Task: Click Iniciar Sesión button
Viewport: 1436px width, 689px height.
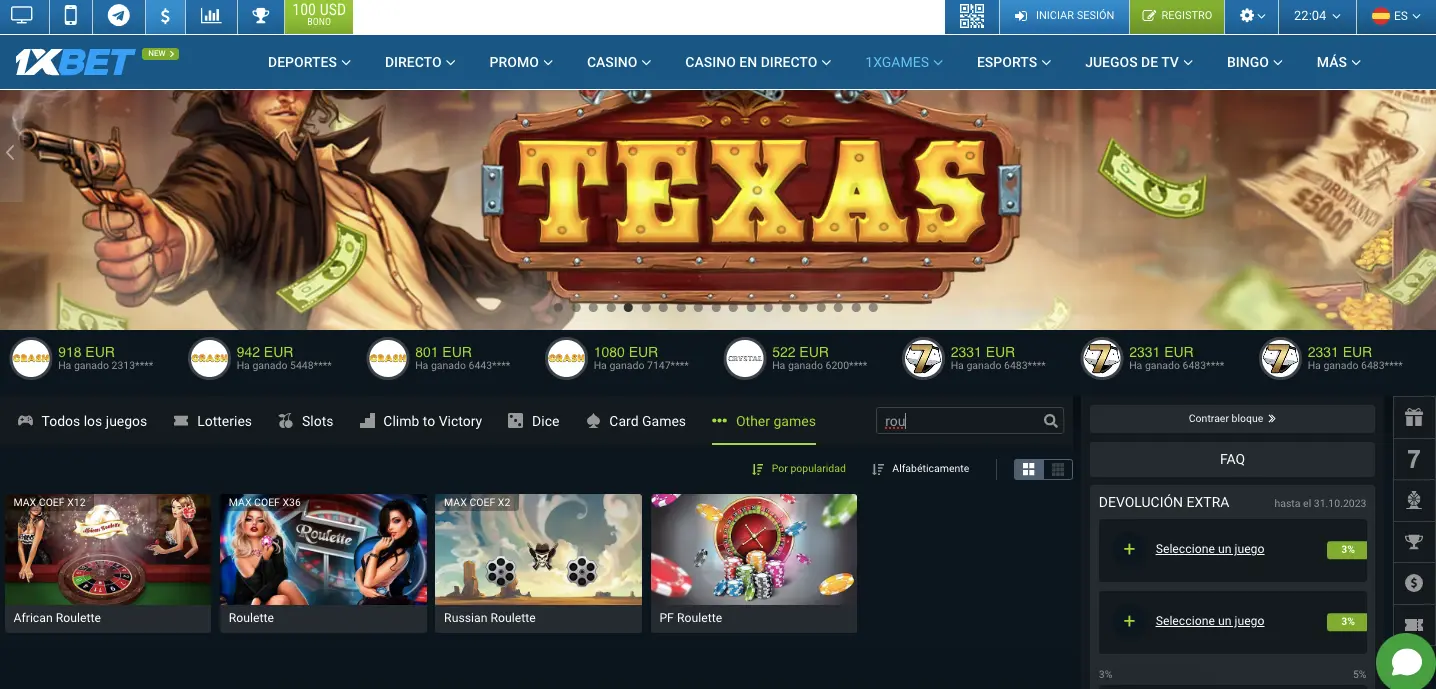Action: click(1064, 16)
